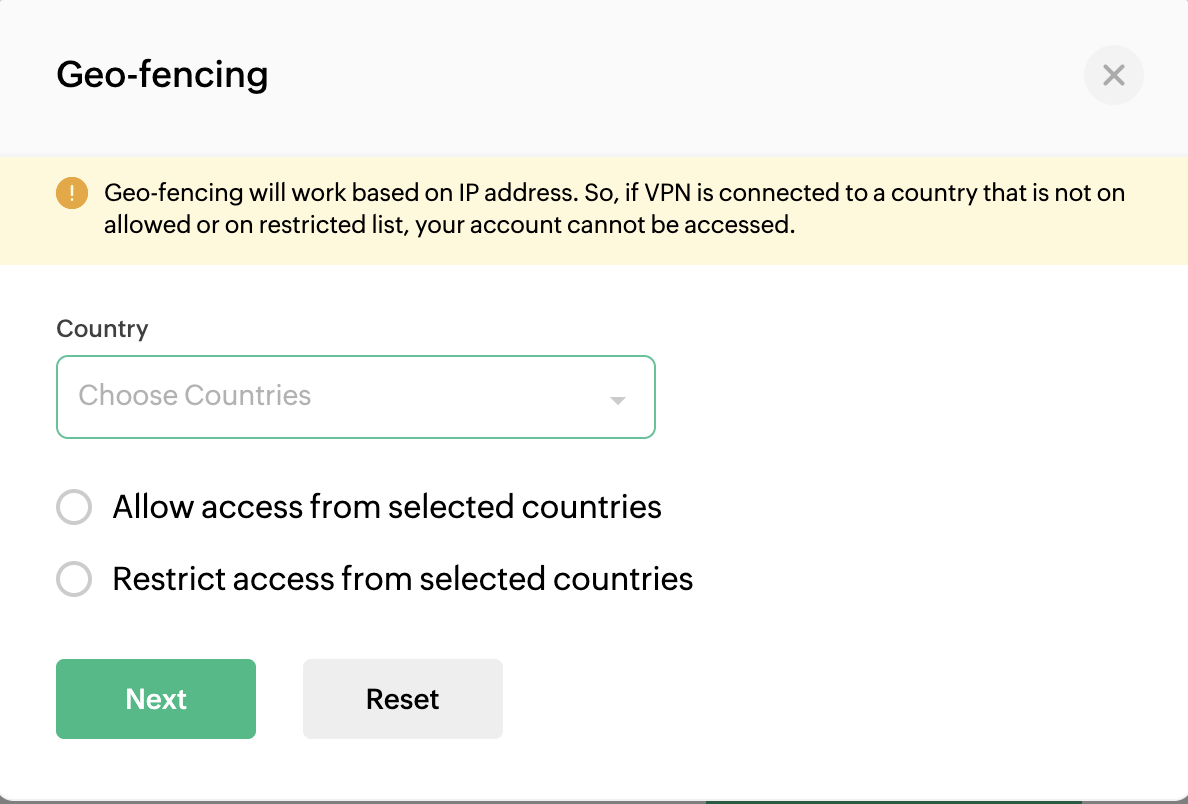Click the "your account cannot be accessed" warning line
Image resolution: width=1188 pixels, height=804 pixels.
pos(449,225)
